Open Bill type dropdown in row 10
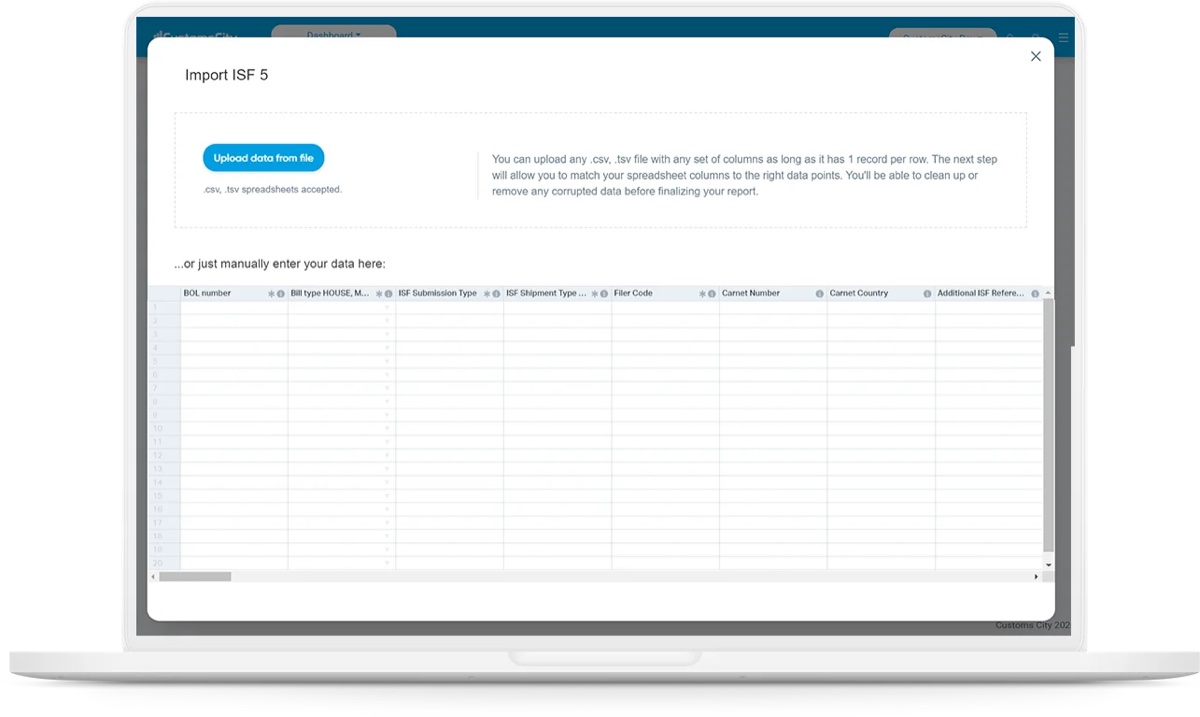Screen dimensions: 1200x717 [x=388, y=429]
